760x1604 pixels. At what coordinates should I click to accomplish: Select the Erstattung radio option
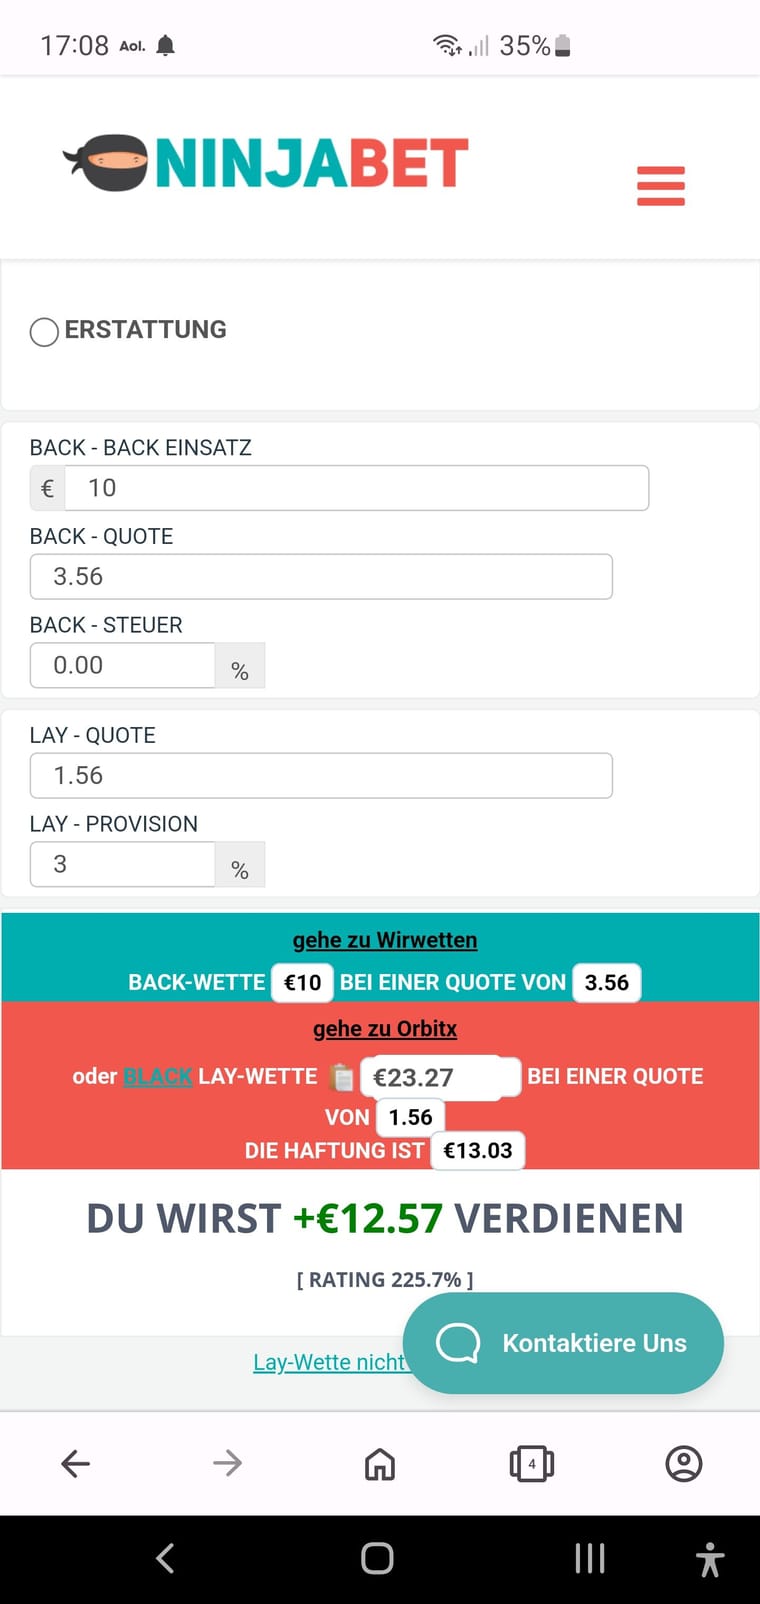click(44, 332)
